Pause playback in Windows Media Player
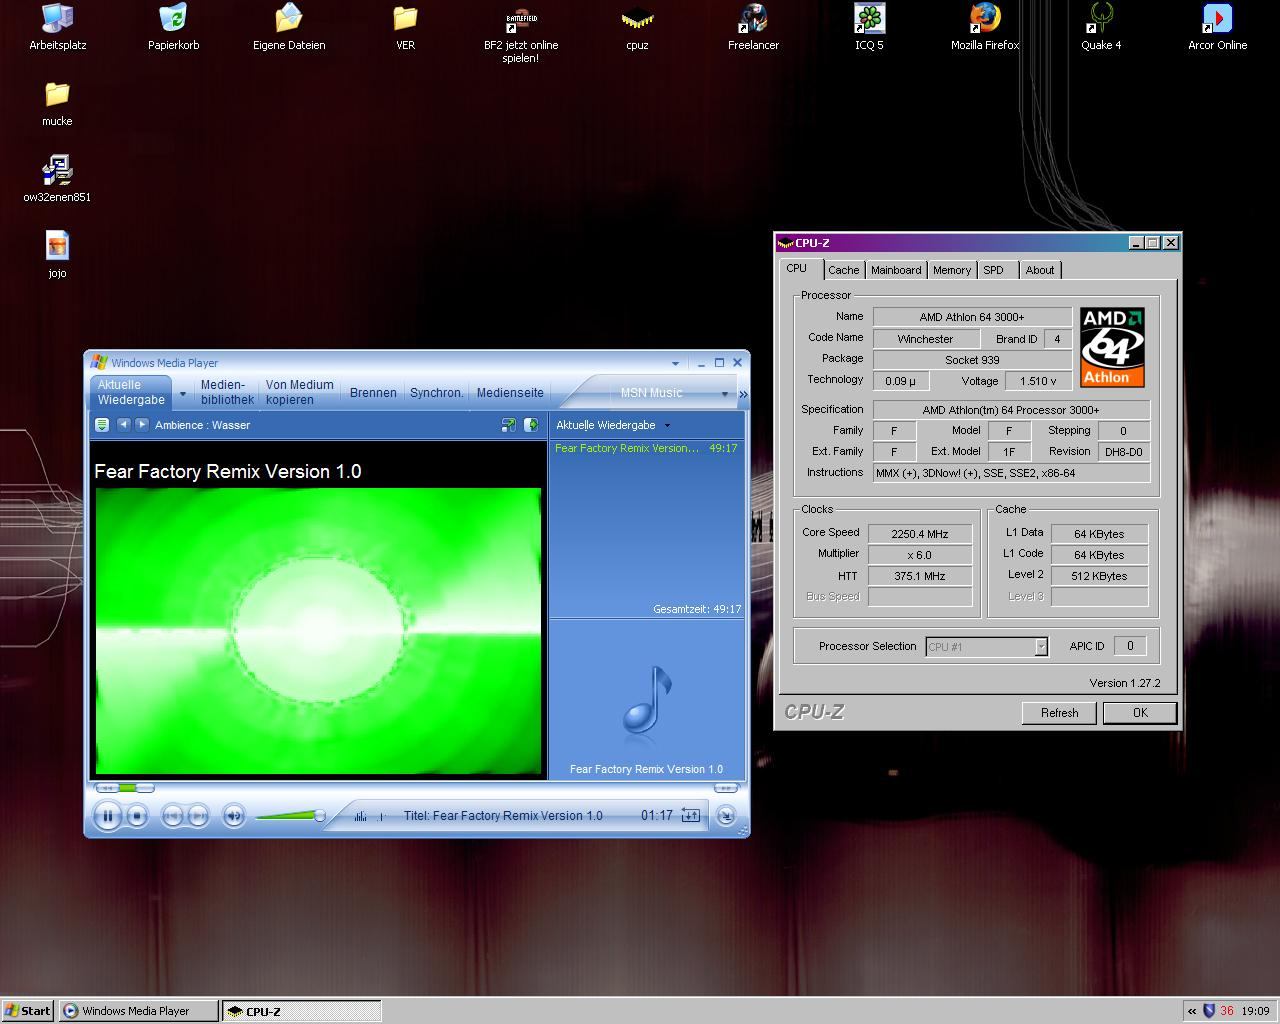The height and width of the screenshot is (1024, 1280). [107, 816]
